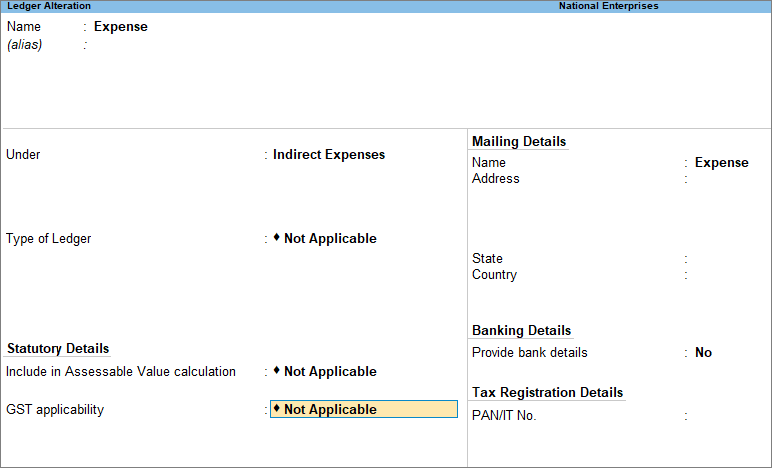The width and height of the screenshot is (772, 468).
Task: Click the 'Ledger Alteration' title
Action: pyautogui.click(x=49, y=6)
